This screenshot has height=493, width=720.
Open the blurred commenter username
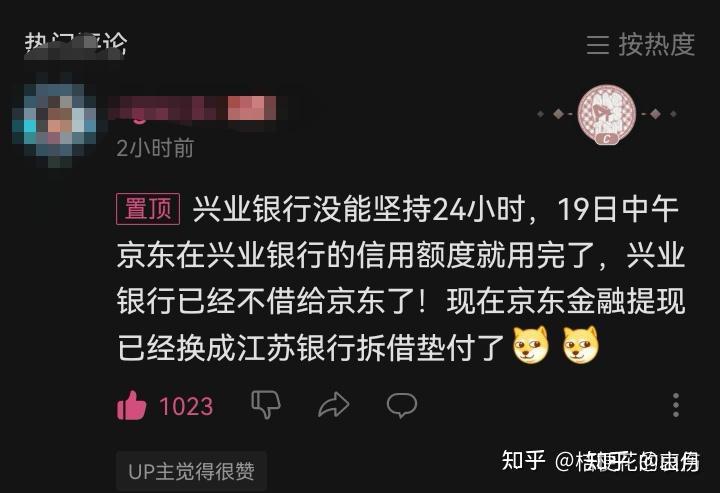[193, 108]
